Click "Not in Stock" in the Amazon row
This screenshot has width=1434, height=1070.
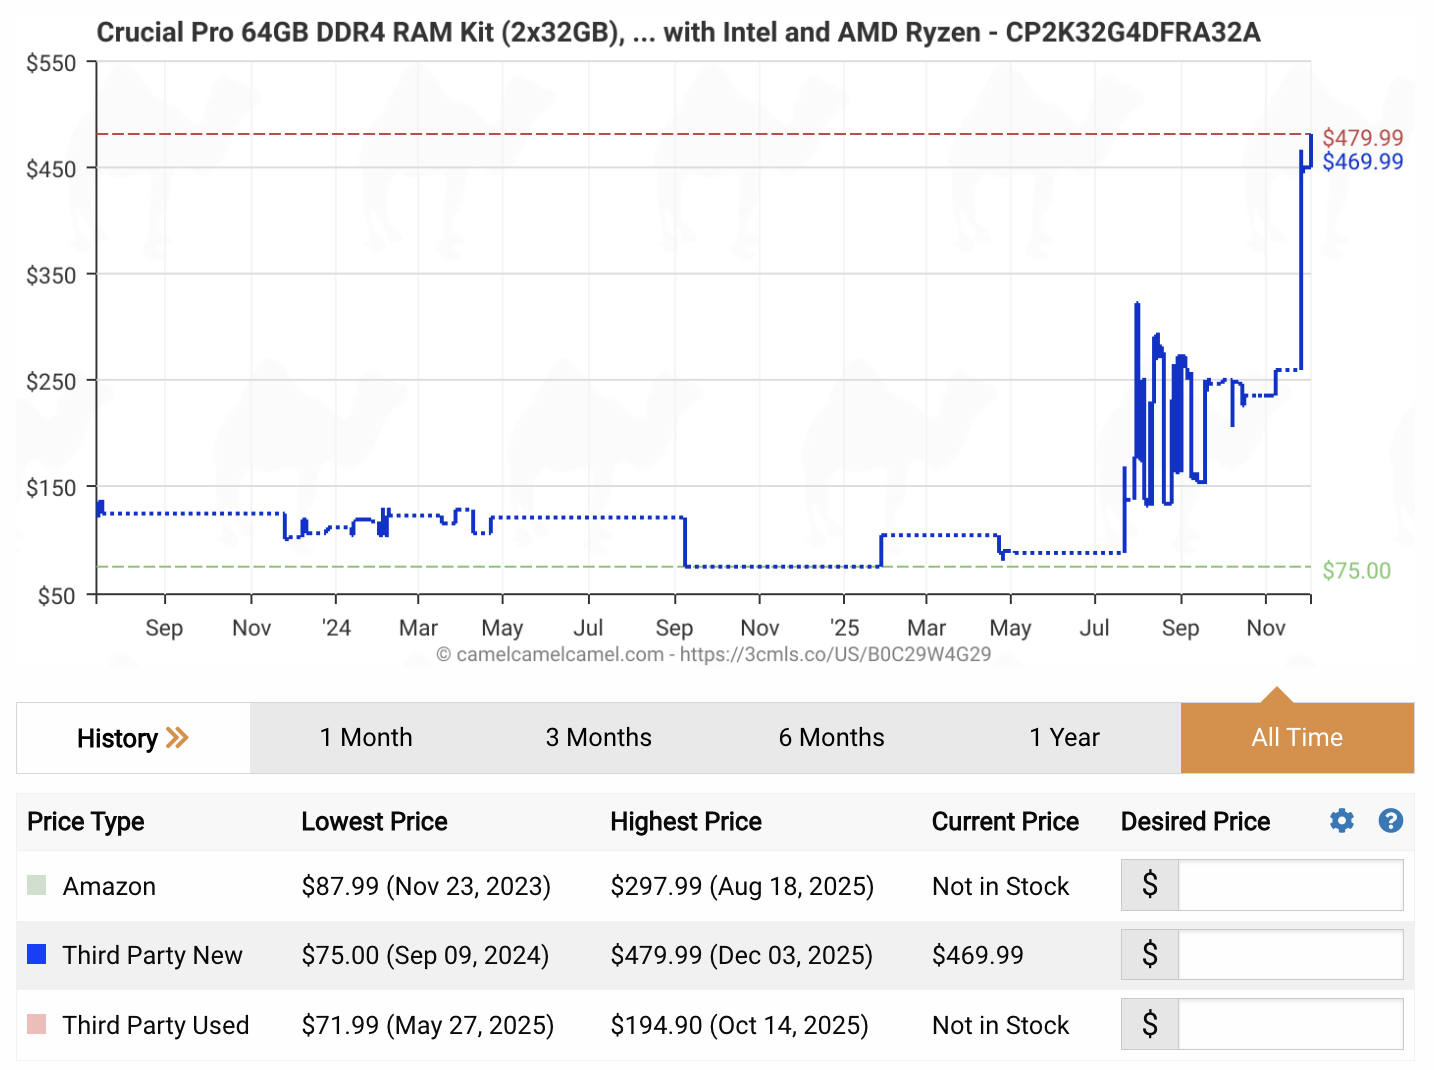point(1000,886)
